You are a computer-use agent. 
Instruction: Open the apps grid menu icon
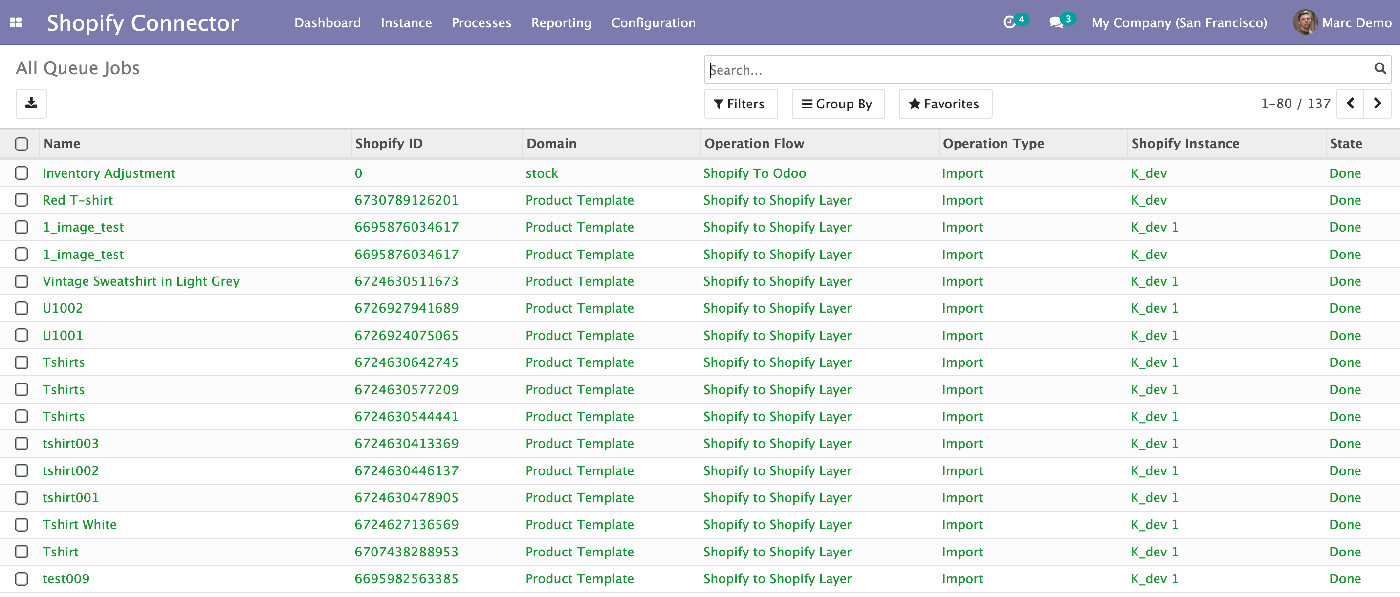pyautogui.click(x=16, y=23)
